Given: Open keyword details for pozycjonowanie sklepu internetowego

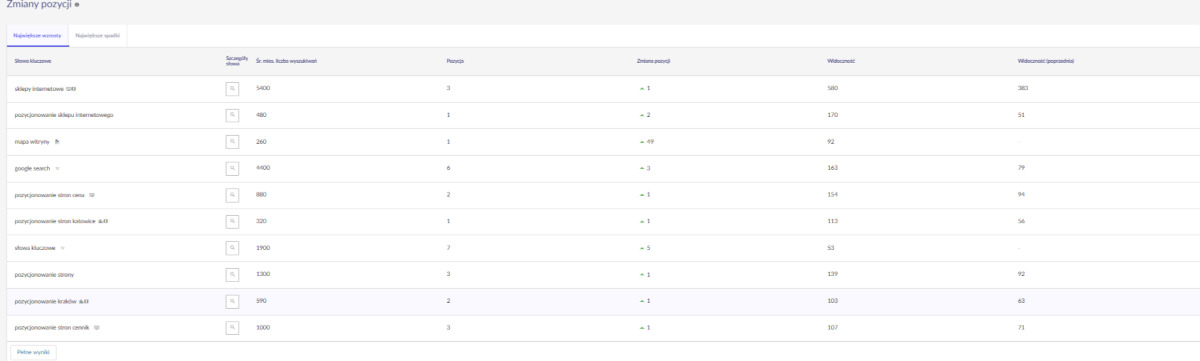Looking at the screenshot, I should [233, 115].
